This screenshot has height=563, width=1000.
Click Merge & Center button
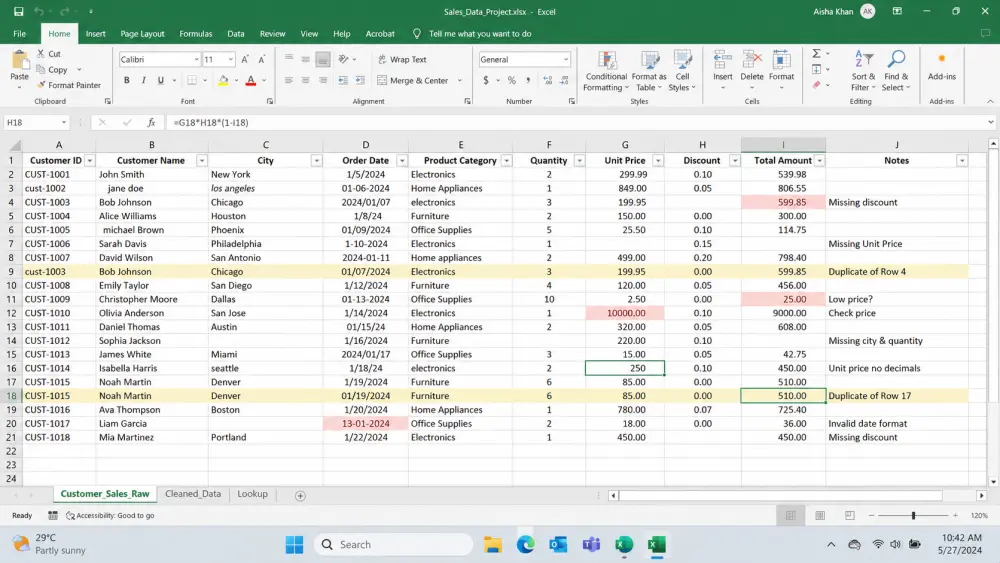(x=413, y=80)
